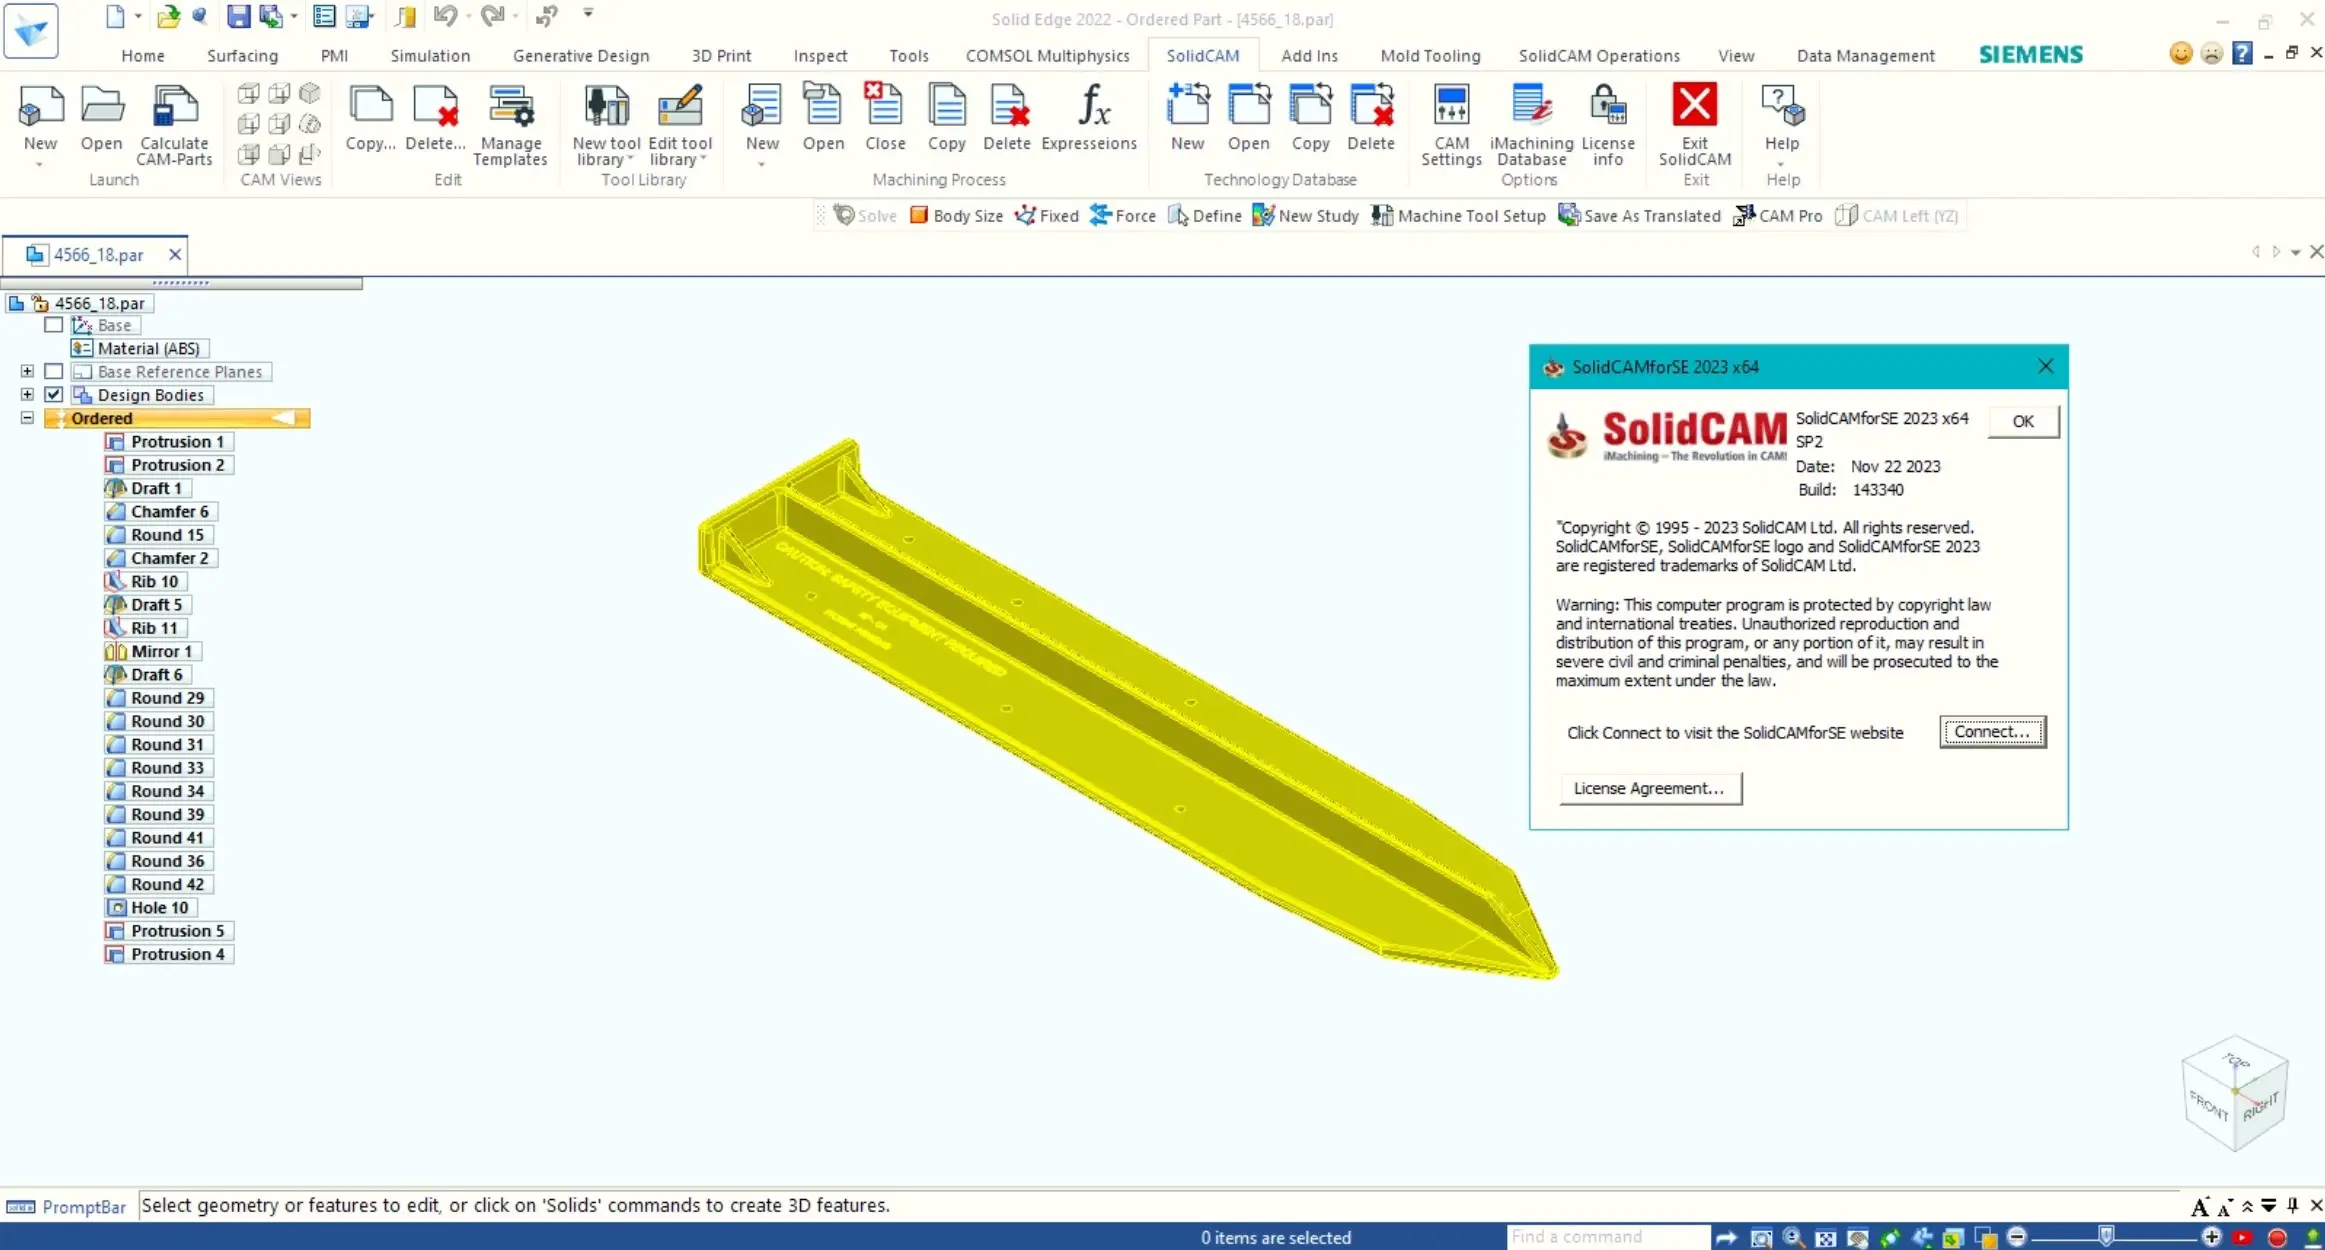Open New dropdown in Launch group
Viewport: 2325px width, 1250px height.
tap(40, 164)
